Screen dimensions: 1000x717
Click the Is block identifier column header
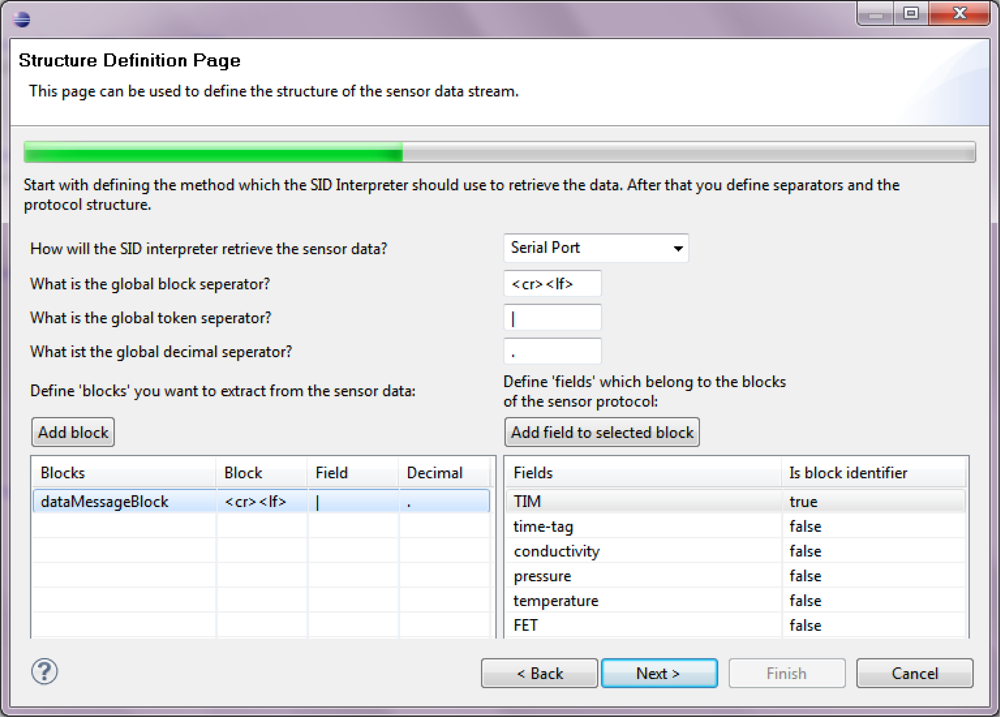[x=874, y=473]
